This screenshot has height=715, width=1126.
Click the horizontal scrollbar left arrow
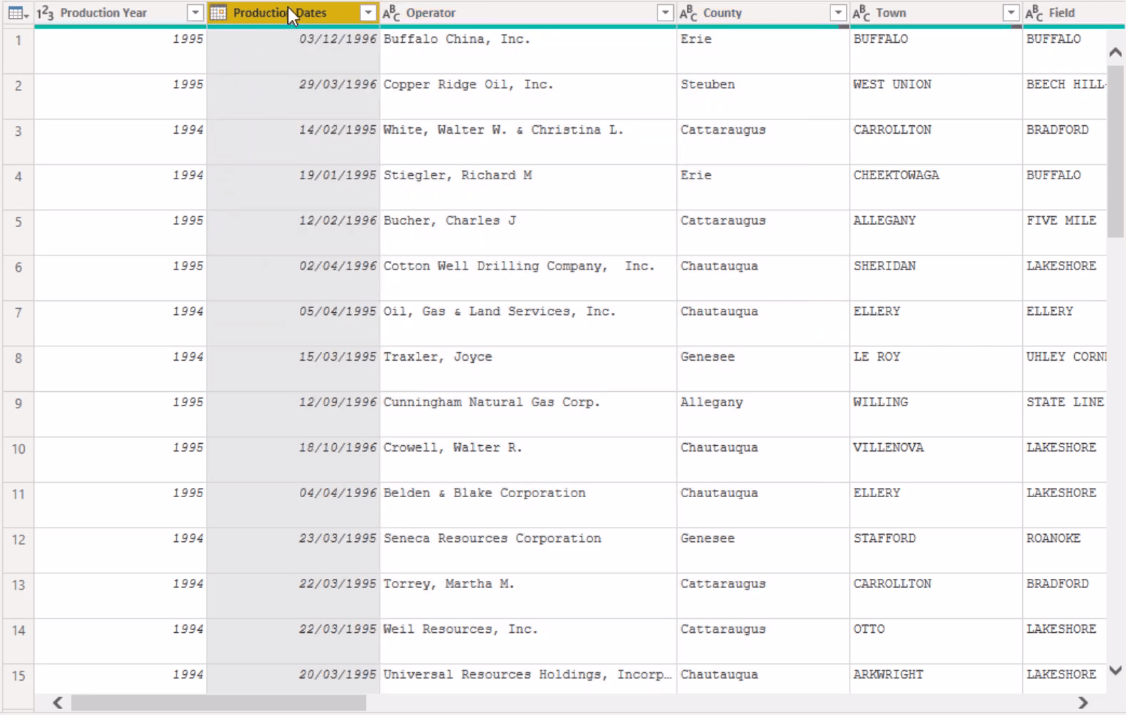click(x=57, y=703)
